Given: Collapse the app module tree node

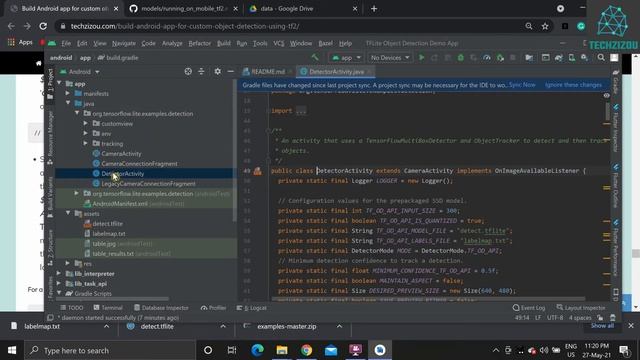Looking at the screenshot, I should (60, 83).
